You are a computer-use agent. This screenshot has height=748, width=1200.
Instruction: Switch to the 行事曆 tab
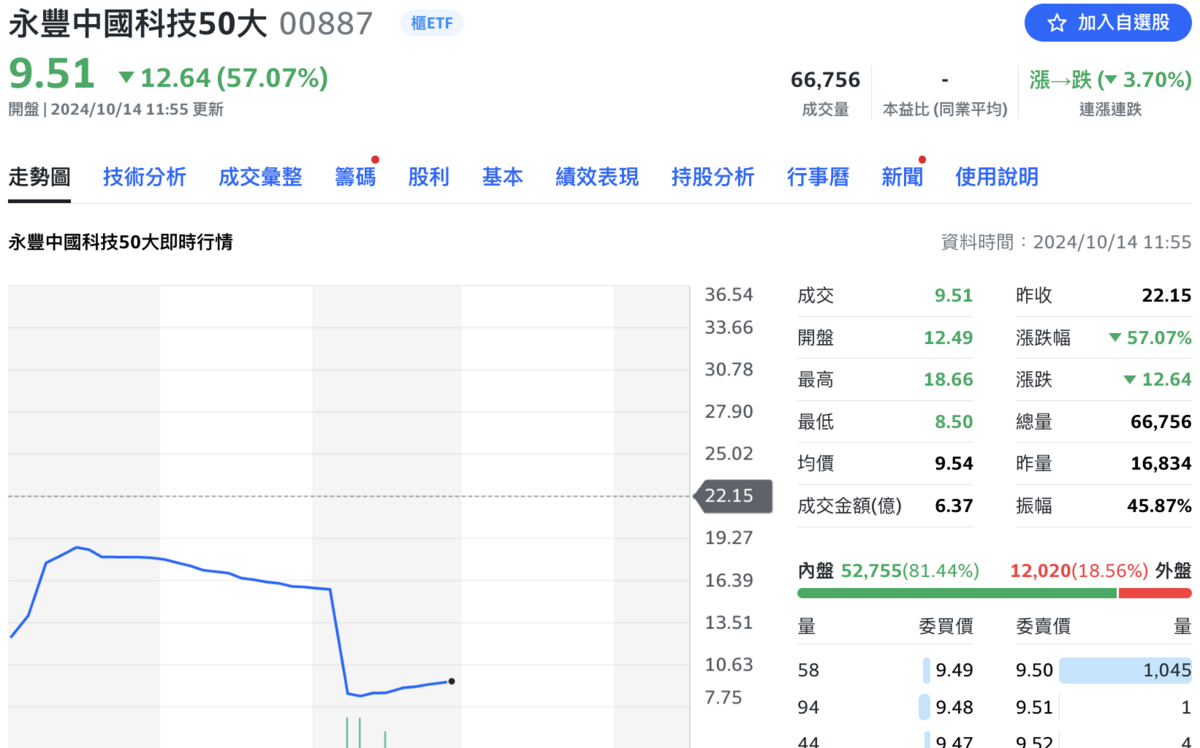pyautogui.click(x=818, y=176)
